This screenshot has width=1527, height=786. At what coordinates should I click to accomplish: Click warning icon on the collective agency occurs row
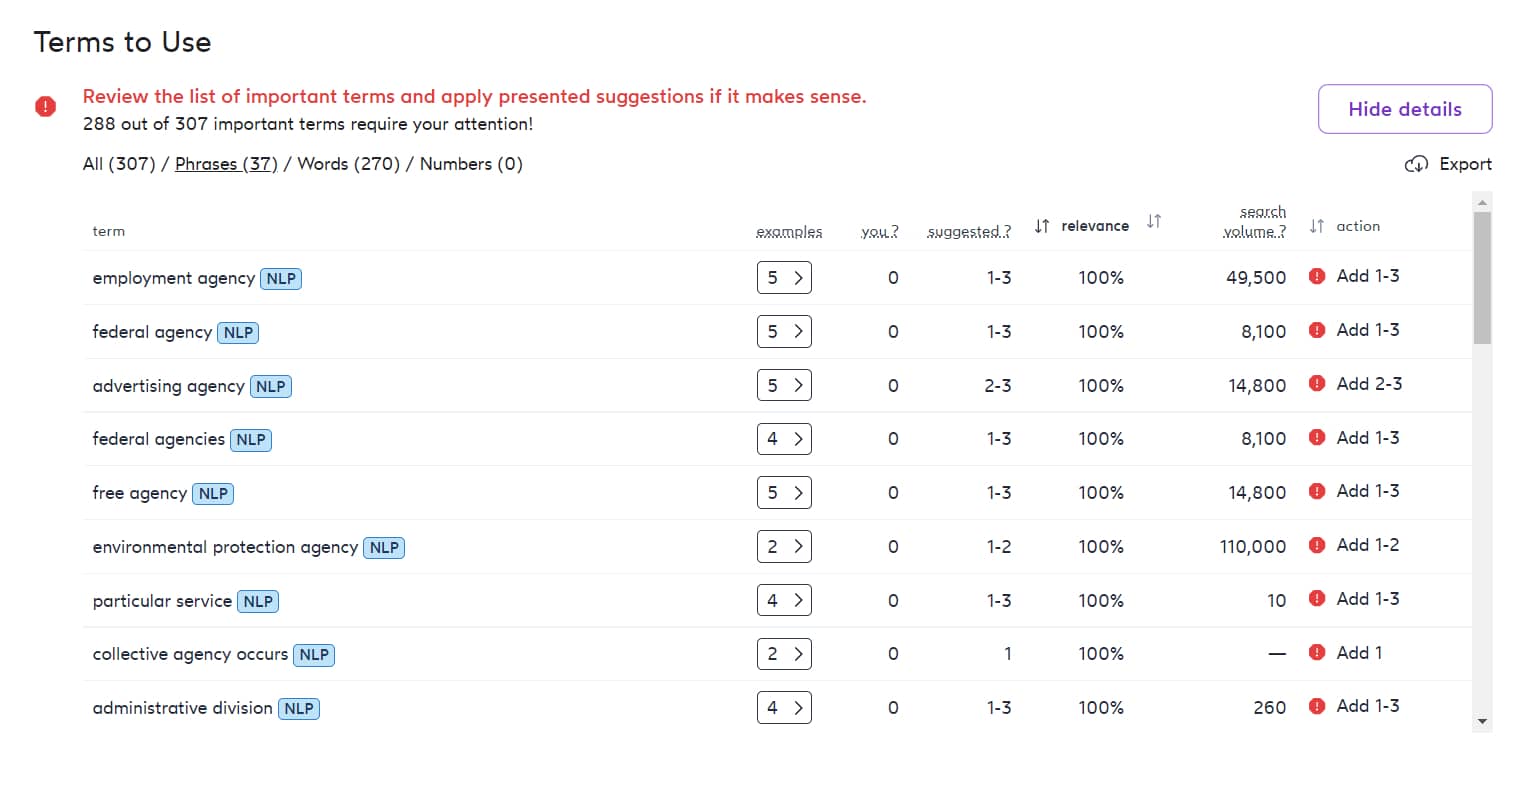click(1317, 653)
